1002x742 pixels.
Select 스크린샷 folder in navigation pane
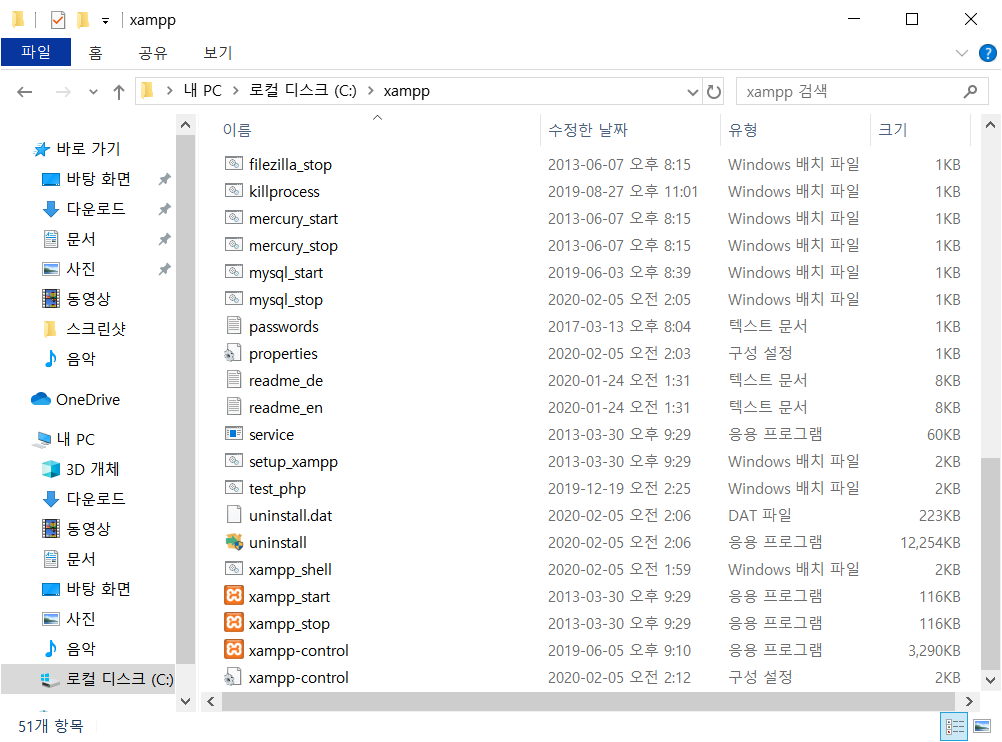click(96, 328)
